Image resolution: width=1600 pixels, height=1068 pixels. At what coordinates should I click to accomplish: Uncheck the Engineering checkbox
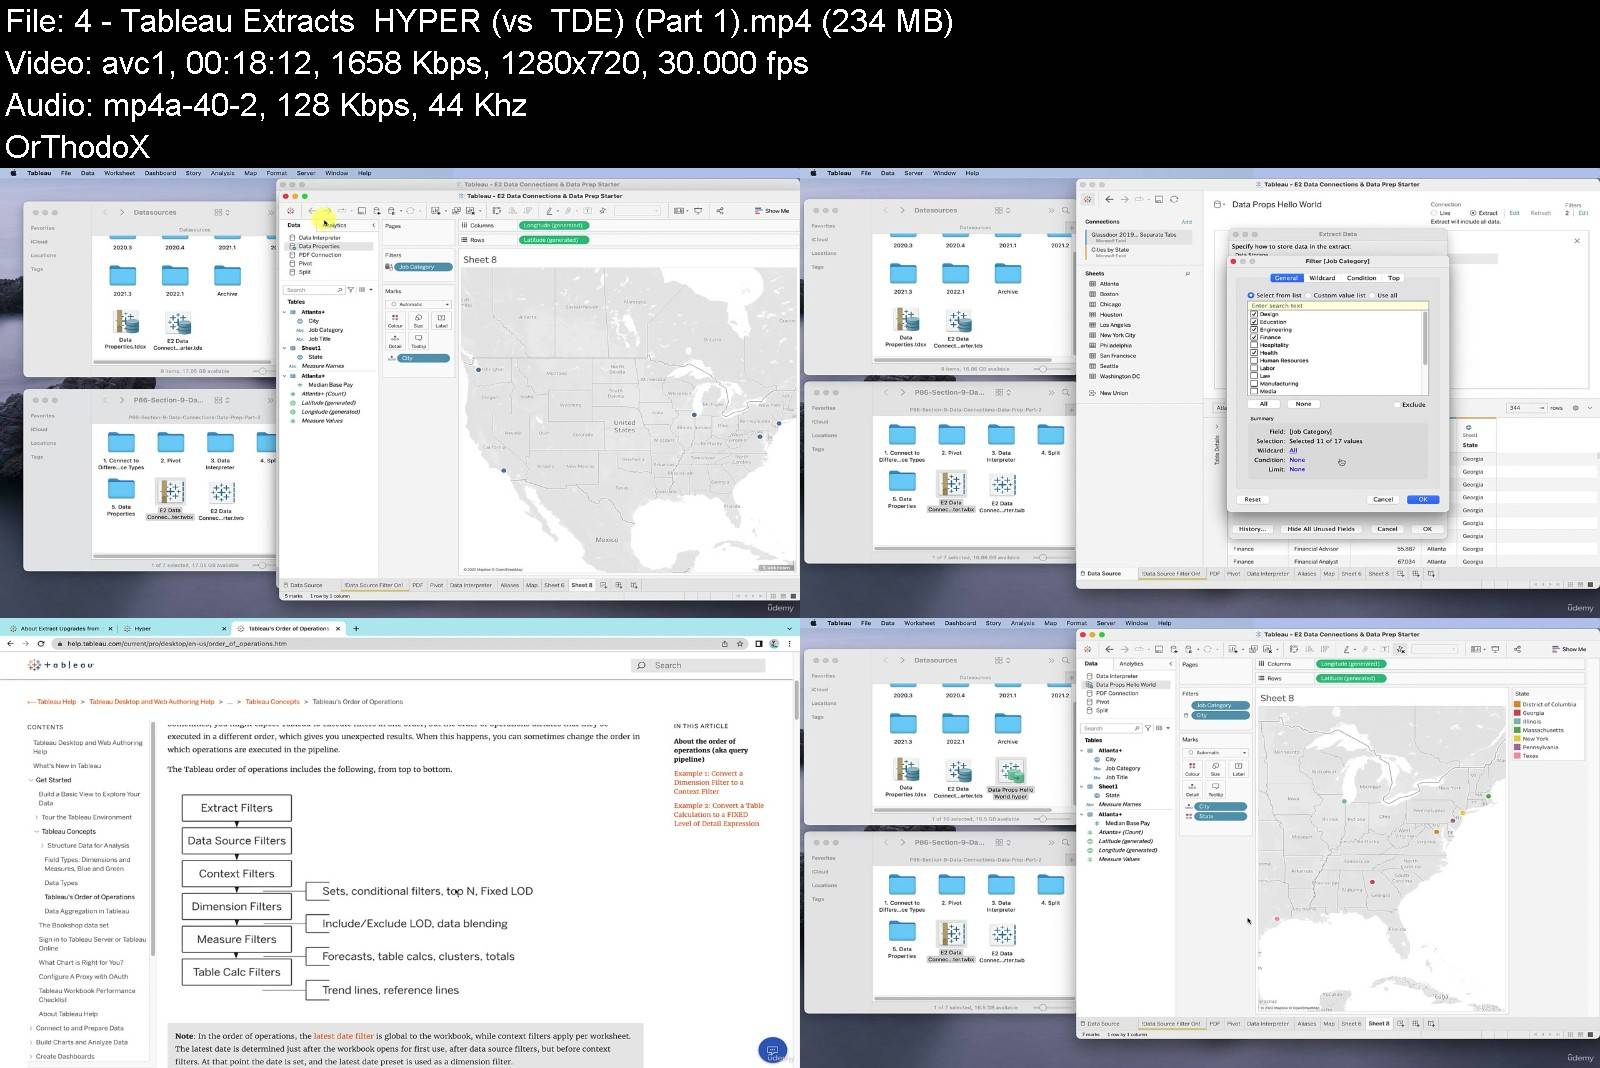(x=1254, y=330)
